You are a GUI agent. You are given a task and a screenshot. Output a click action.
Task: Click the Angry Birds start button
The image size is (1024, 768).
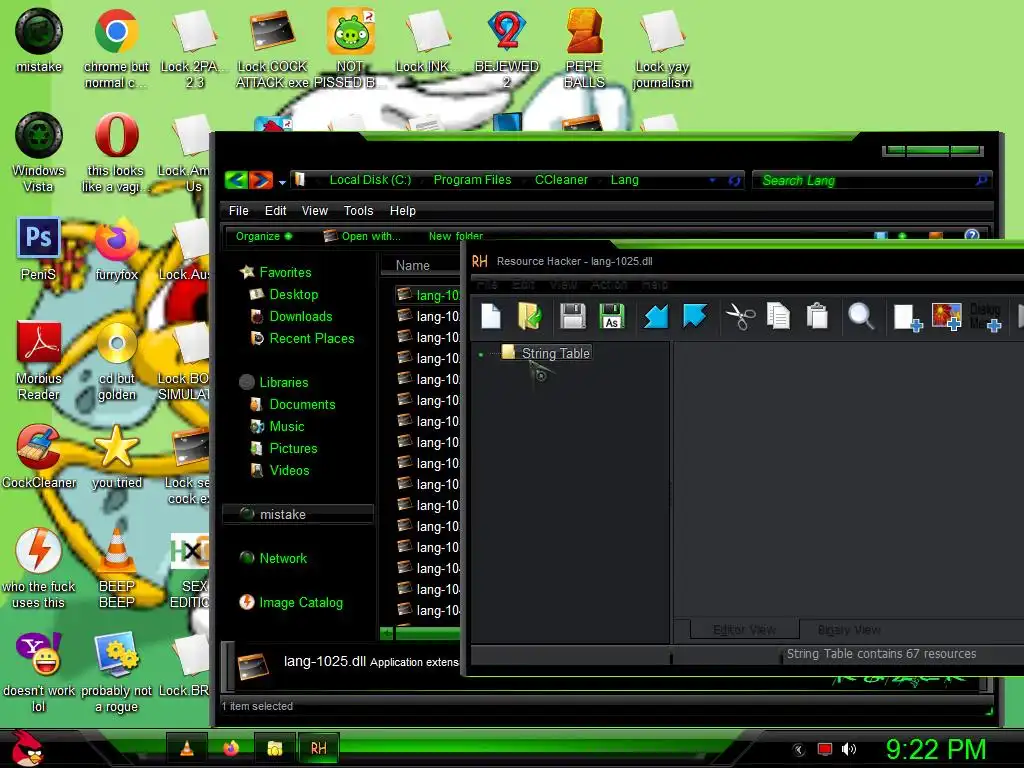[x=27, y=747]
